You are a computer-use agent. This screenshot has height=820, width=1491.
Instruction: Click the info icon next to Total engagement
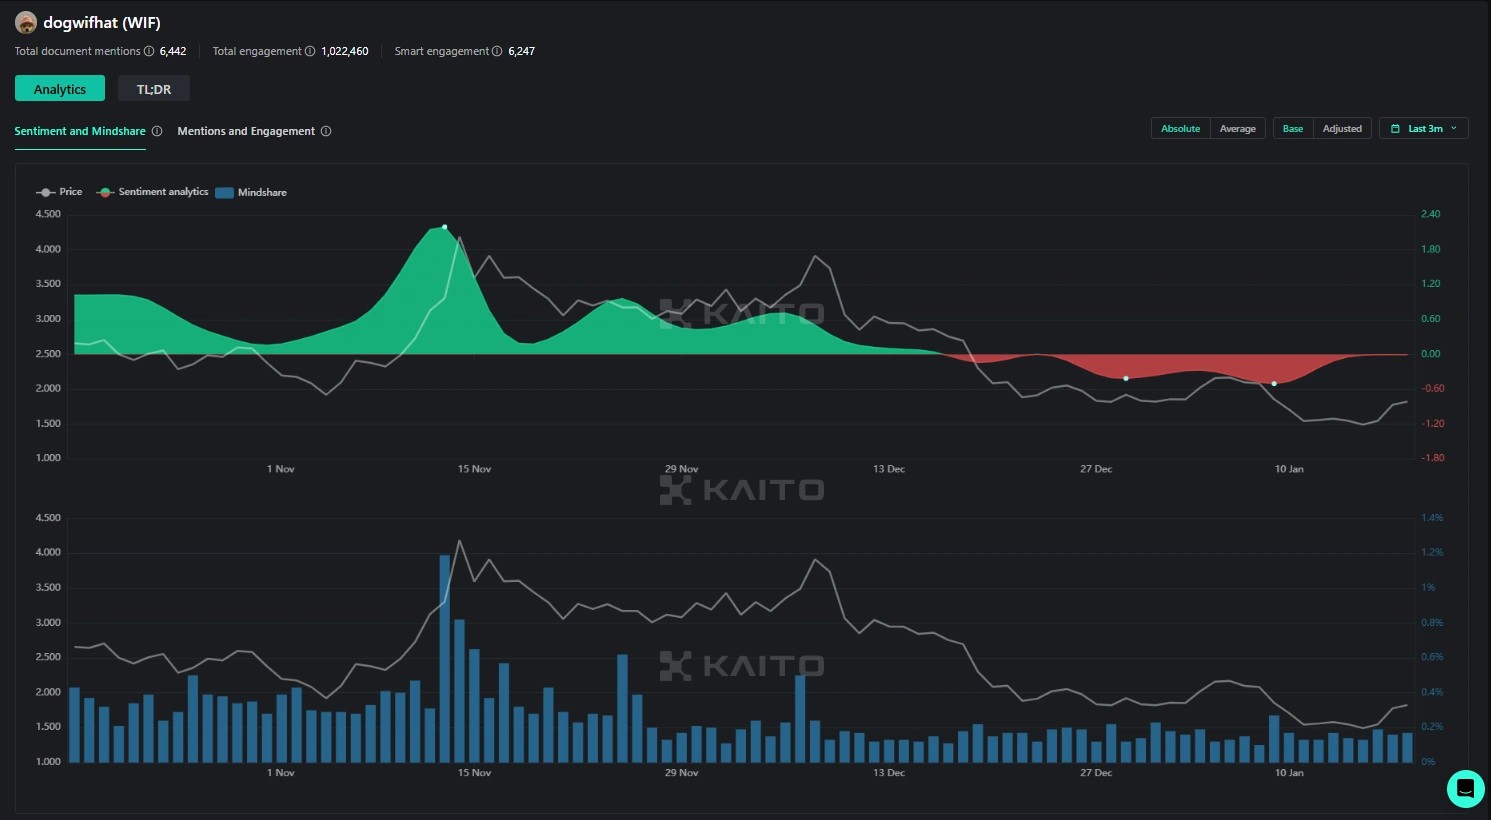point(310,51)
